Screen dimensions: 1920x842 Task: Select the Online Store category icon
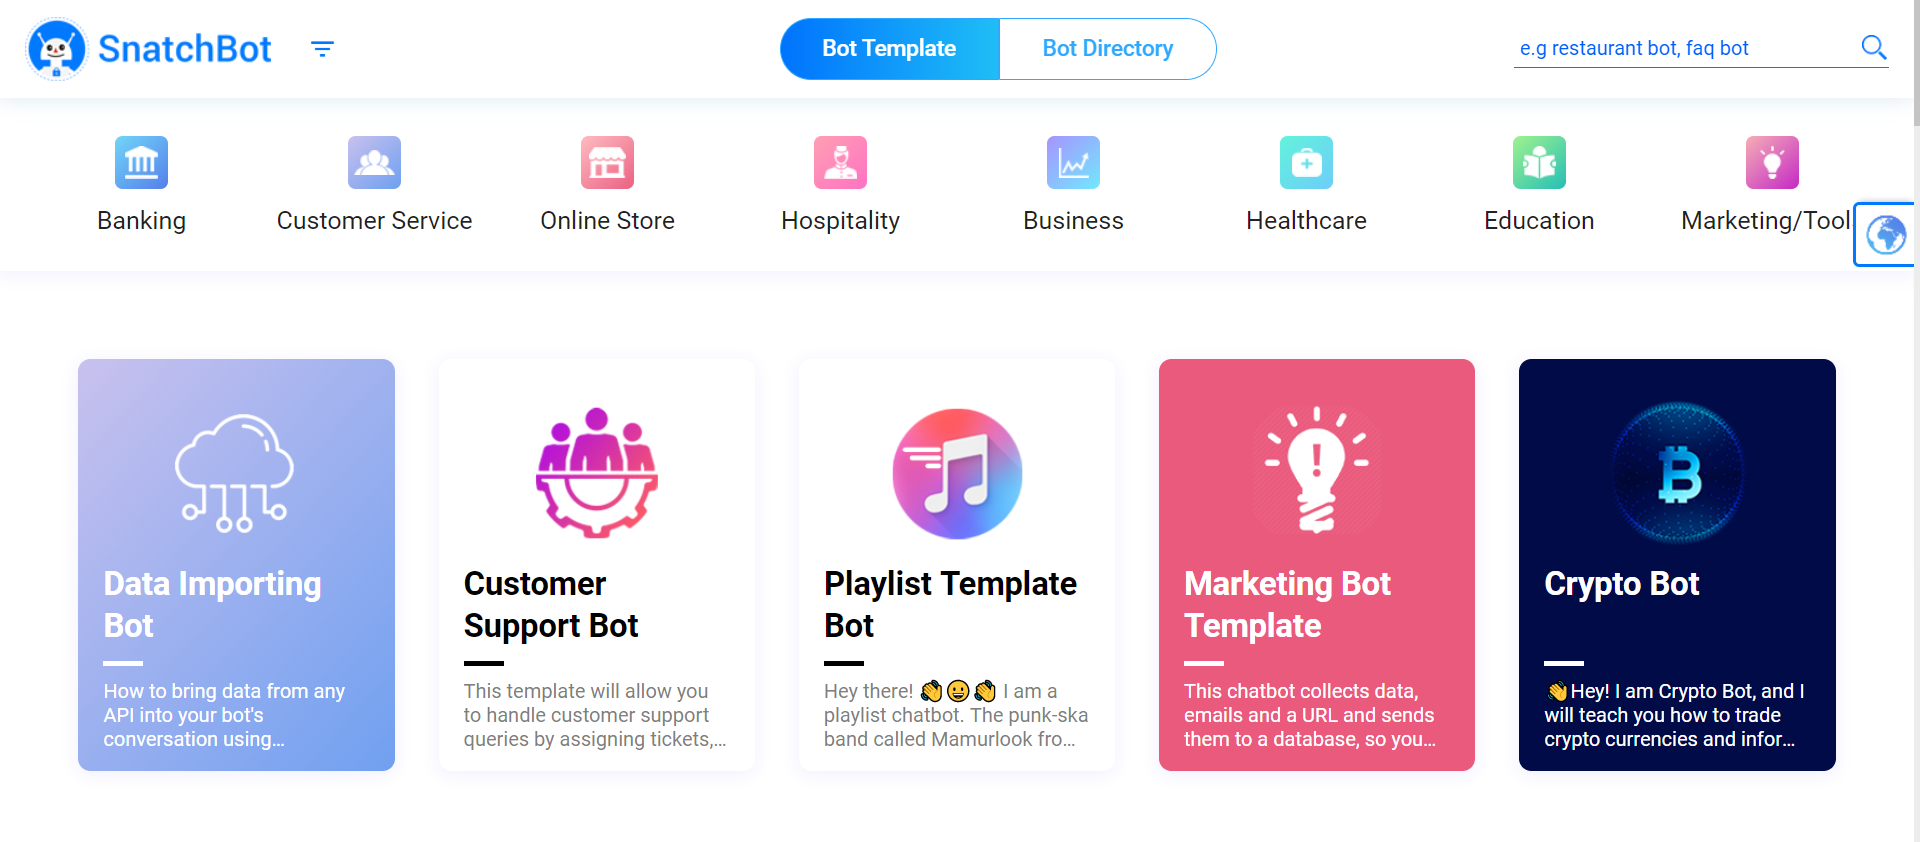coord(607,162)
